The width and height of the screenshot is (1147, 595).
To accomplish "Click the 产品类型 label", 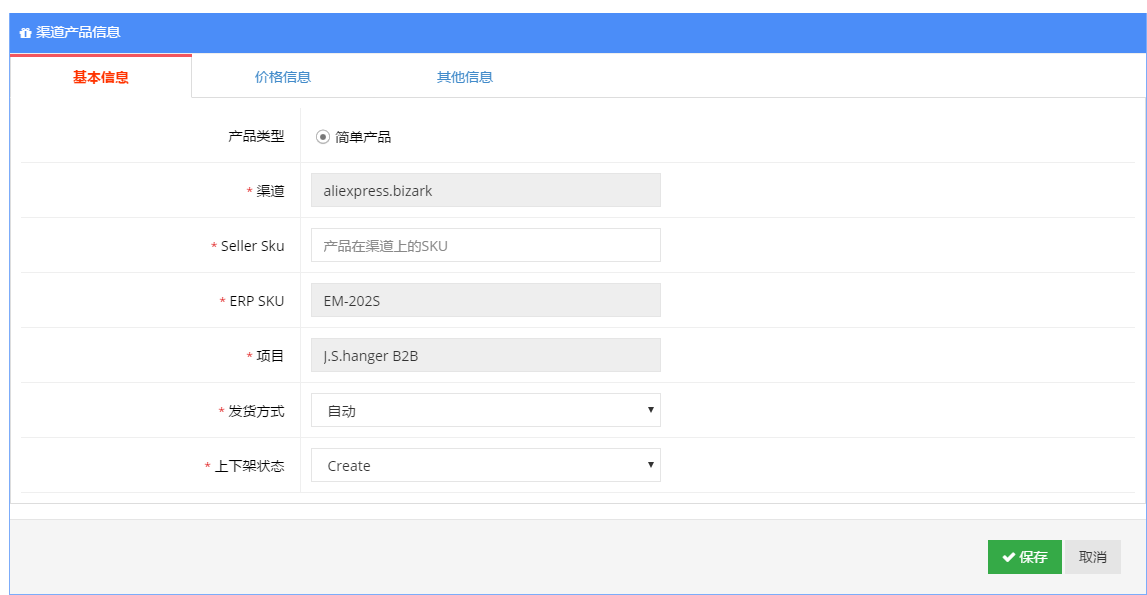I will point(256,136).
